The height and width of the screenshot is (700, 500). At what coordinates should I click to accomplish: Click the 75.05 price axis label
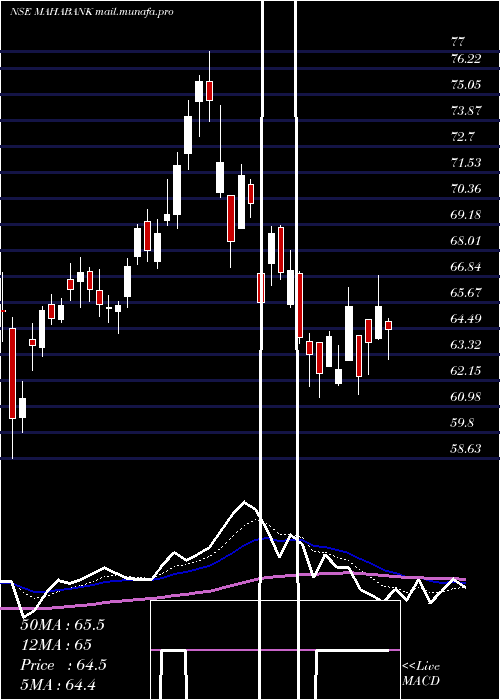pyautogui.click(x=466, y=84)
